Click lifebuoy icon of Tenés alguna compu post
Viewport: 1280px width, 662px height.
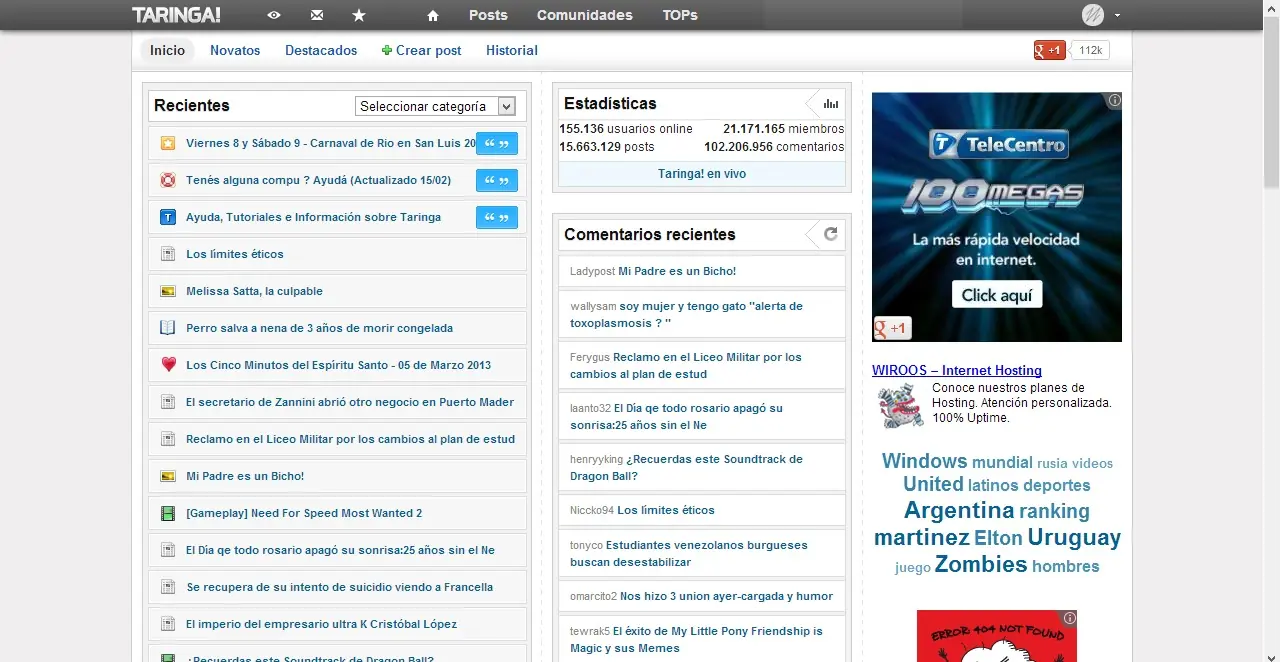[x=168, y=180]
